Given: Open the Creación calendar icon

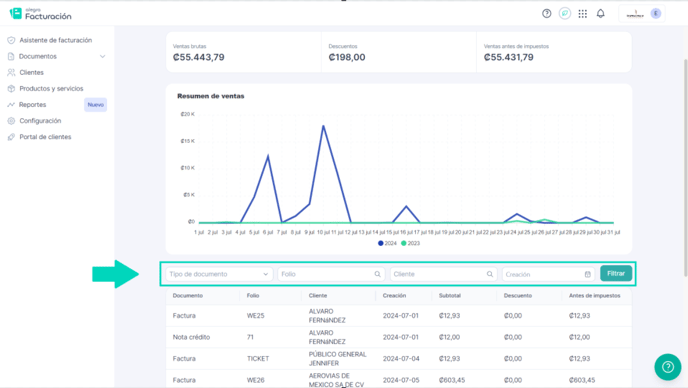Looking at the screenshot, I should coord(588,274).
